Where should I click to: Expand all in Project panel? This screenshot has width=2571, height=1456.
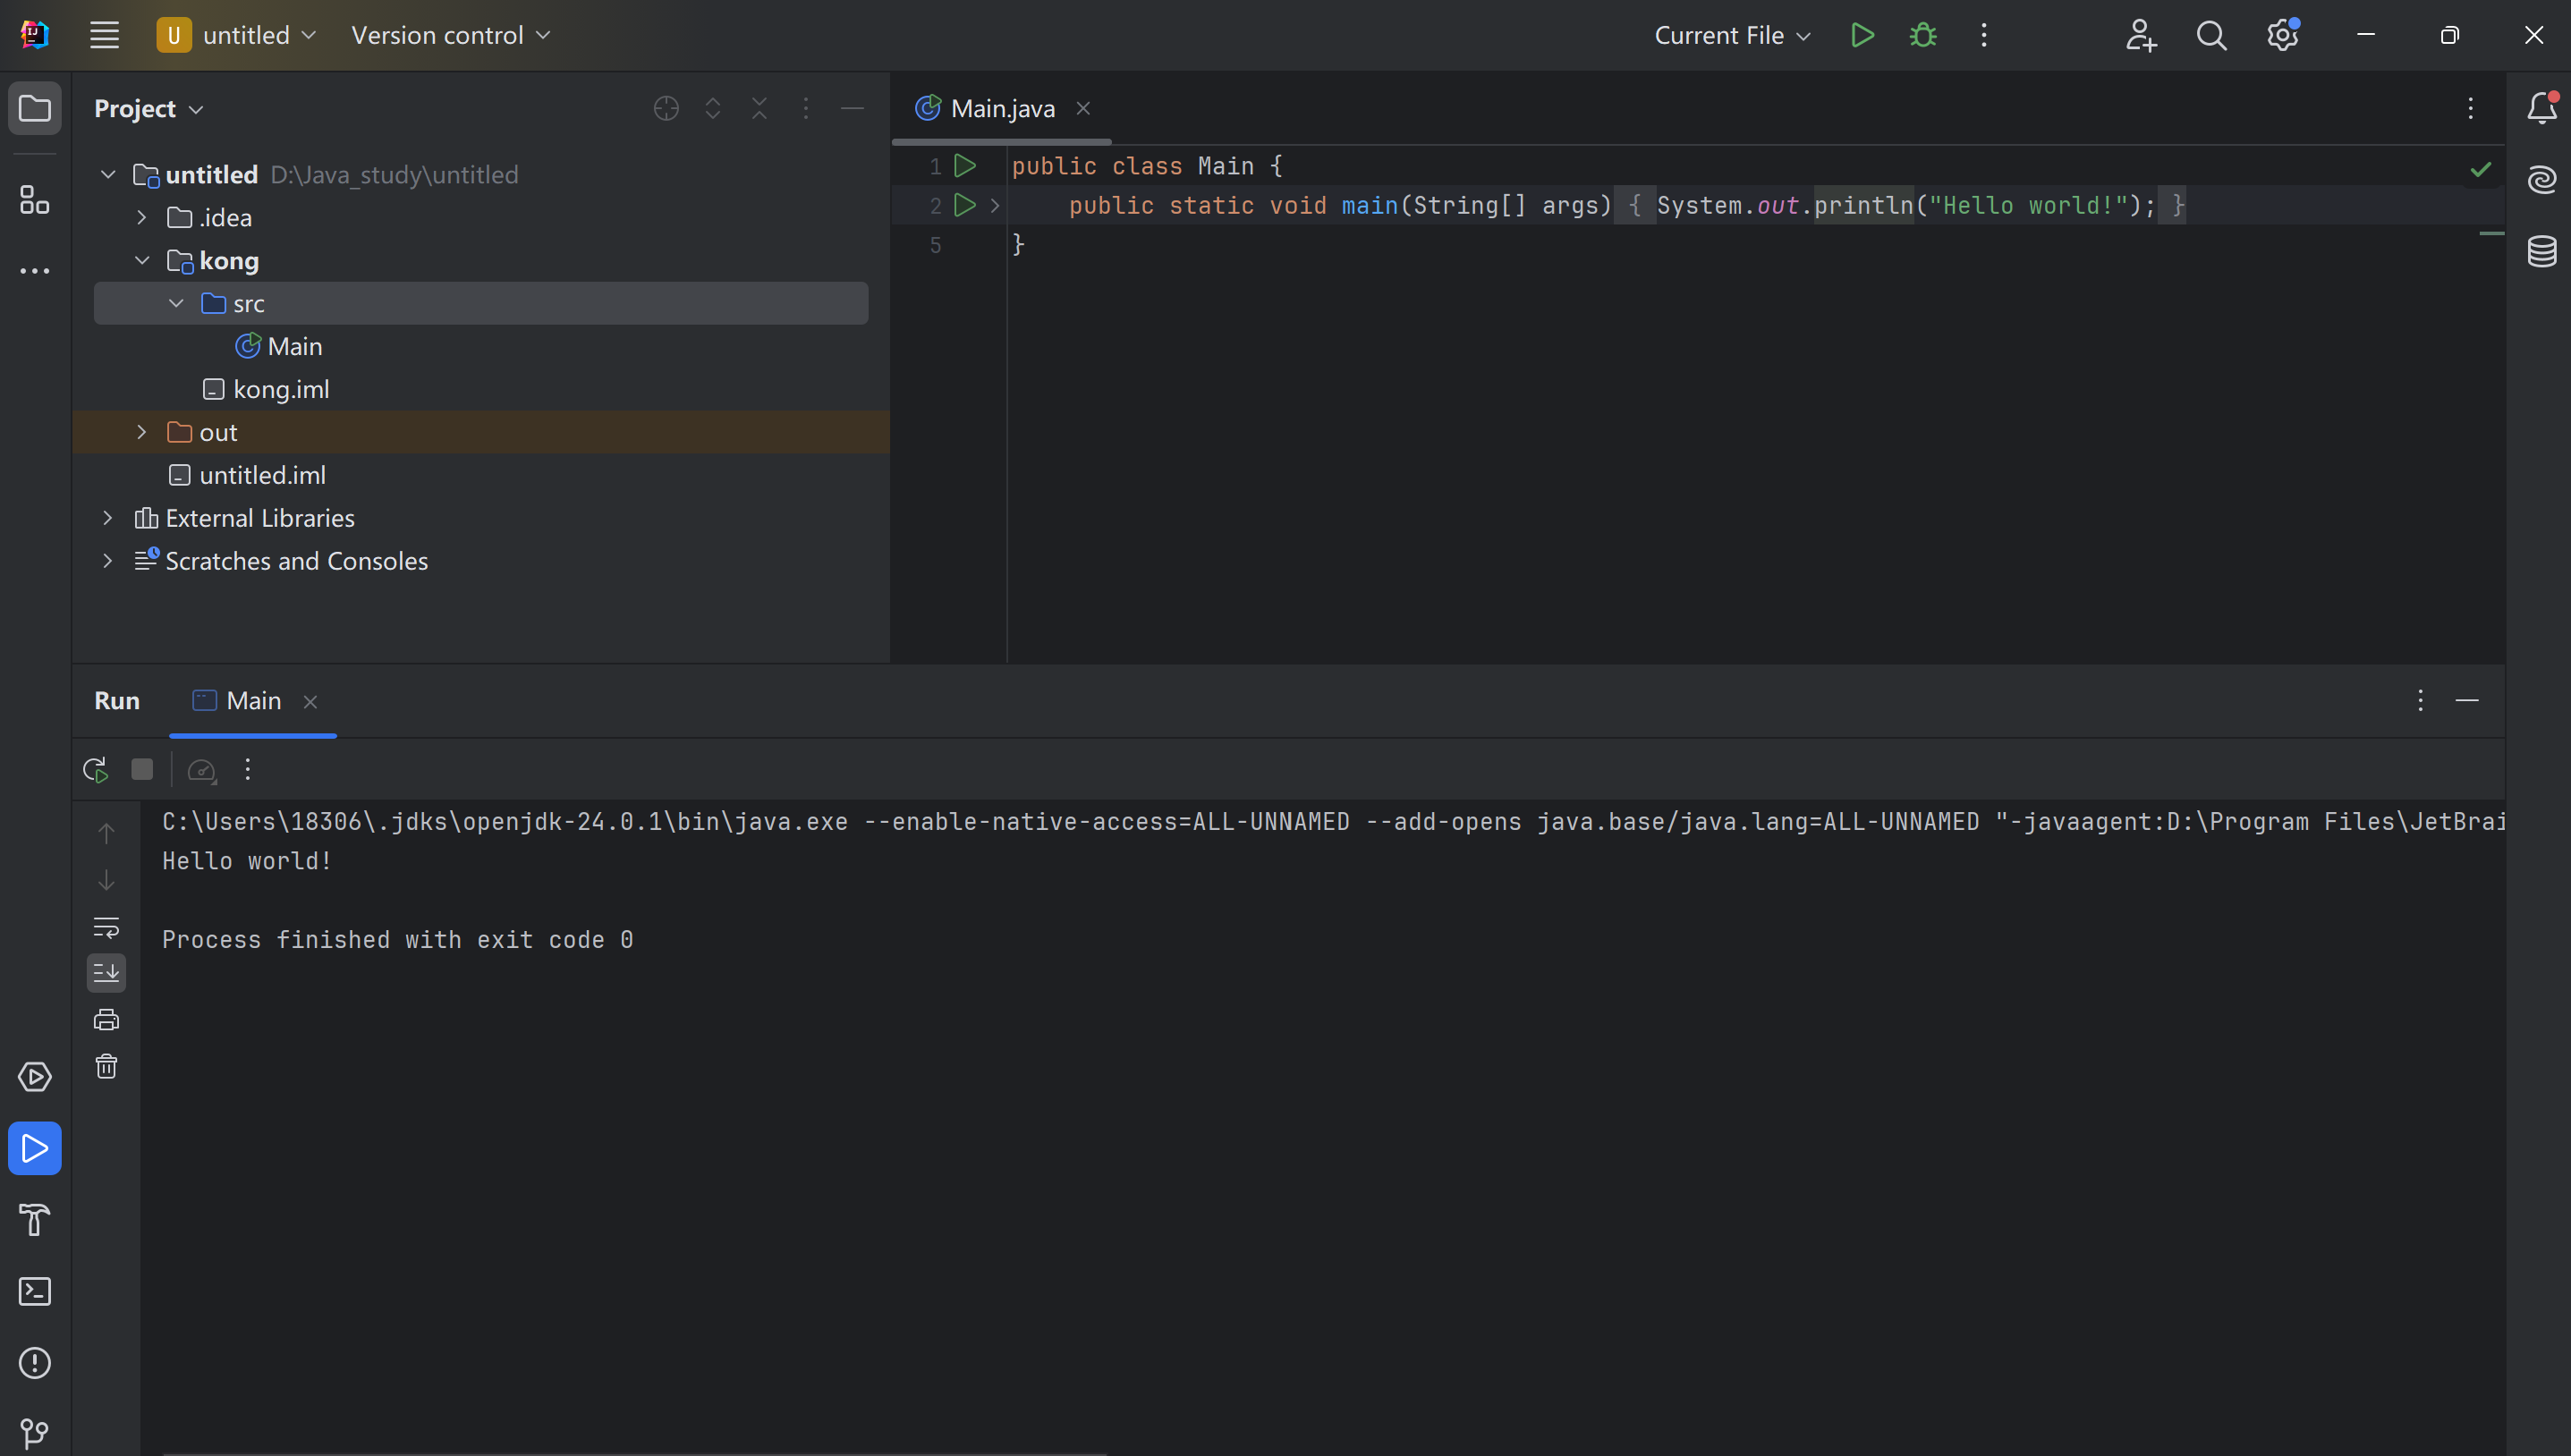pos(713,108)
